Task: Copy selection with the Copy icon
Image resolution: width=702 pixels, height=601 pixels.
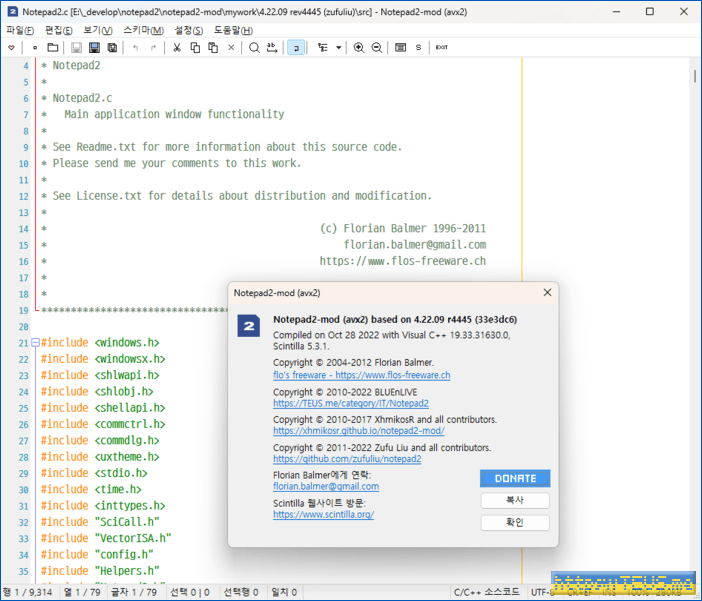Action: (195, 47)
